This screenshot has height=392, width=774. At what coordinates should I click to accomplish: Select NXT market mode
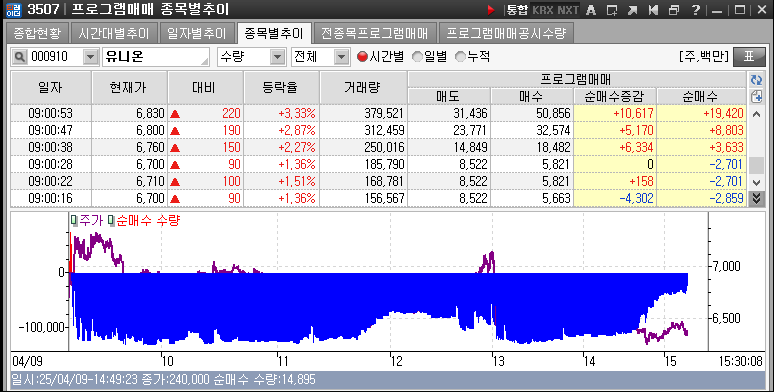tap(568, 9)
